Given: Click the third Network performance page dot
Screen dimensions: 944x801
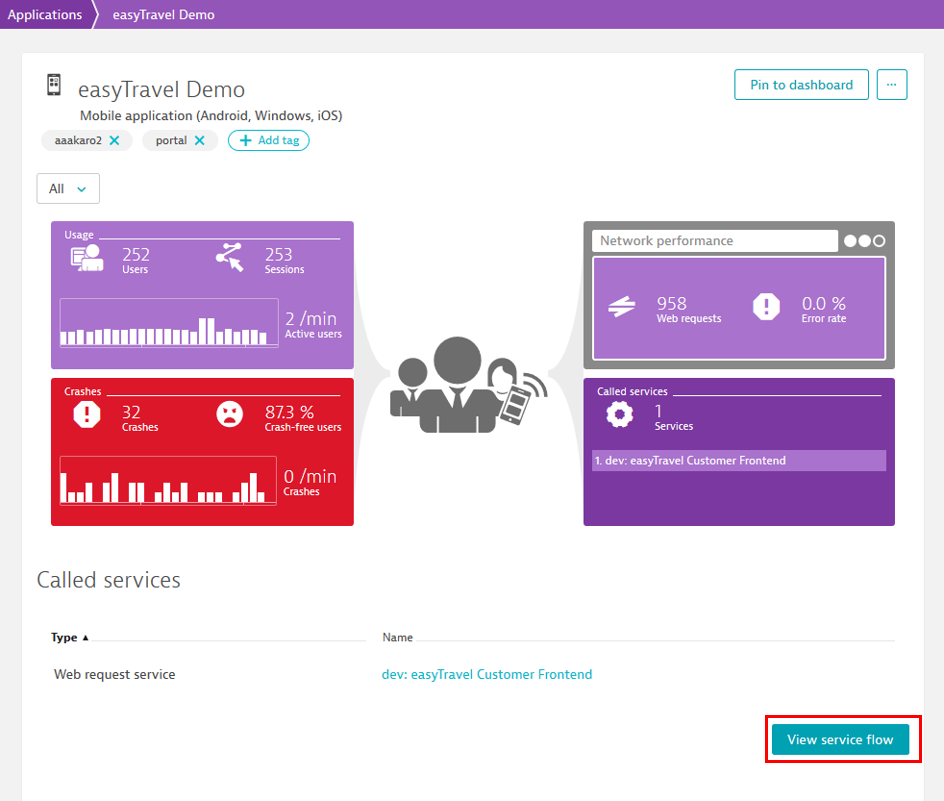Looking at the screenshot, I should click(879, 241).
